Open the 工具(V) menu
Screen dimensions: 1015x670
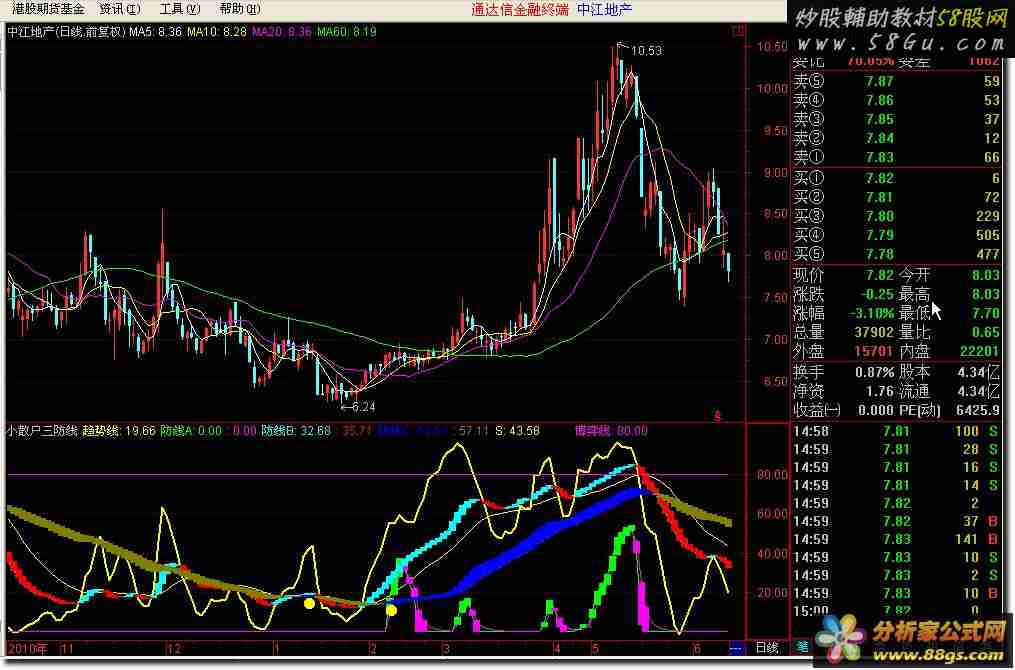click(180, 9)
